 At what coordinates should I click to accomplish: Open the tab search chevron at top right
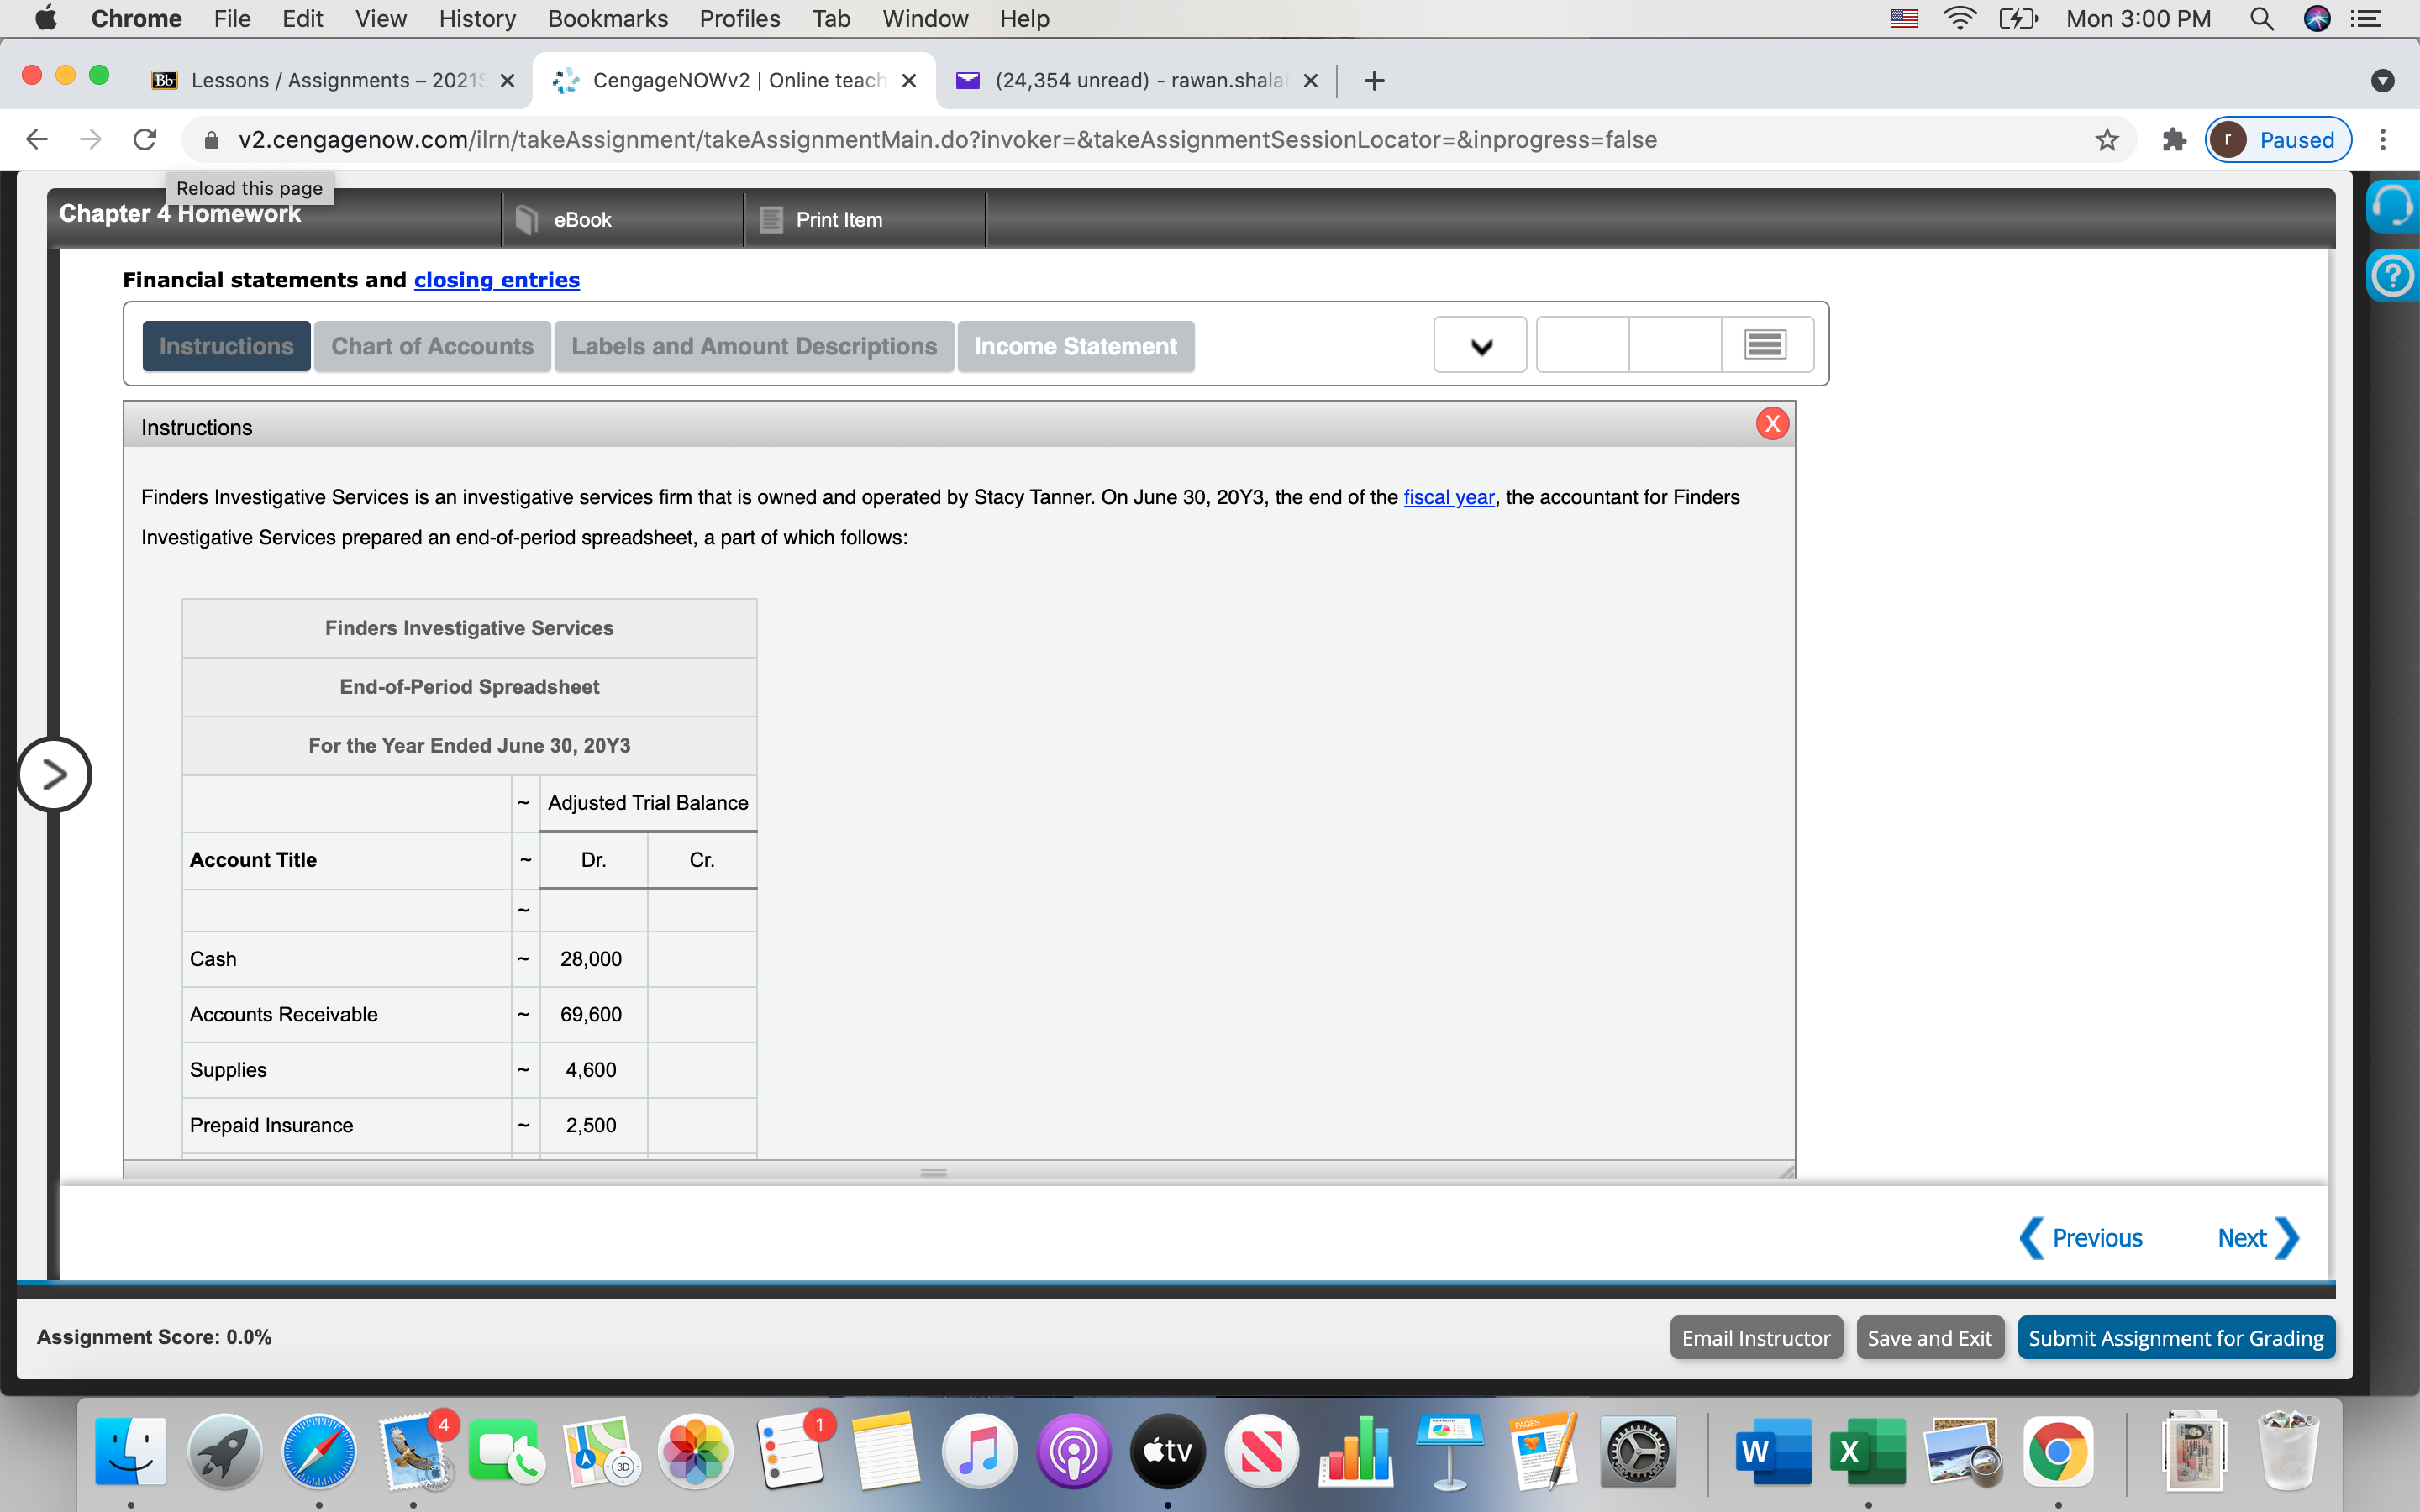point(2383,81)
